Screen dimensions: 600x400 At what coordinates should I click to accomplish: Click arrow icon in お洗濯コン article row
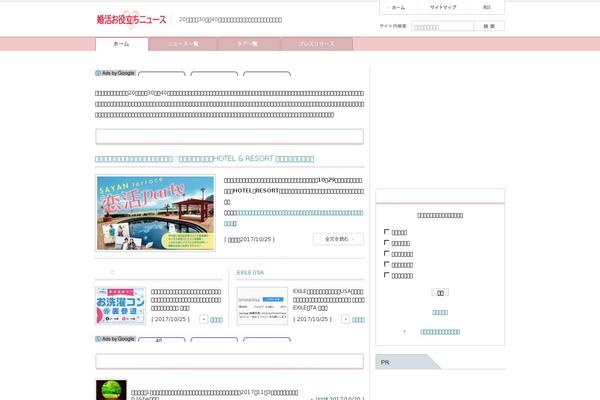click(x=204, y=319)
